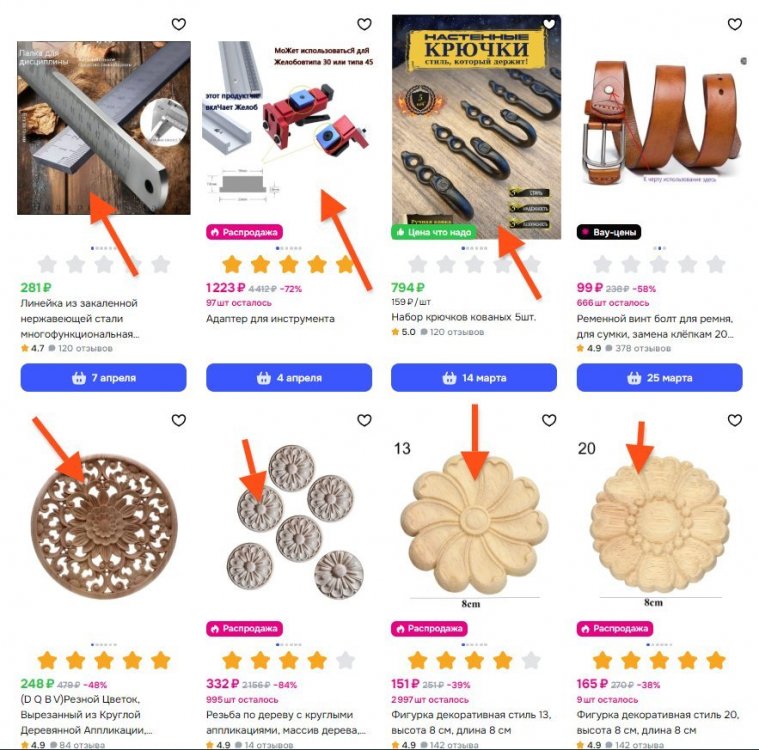This screenshot has height=750, width=759.
Task: Select the Вау-цены badge on the belt item
Action: [x=609, y=232]
